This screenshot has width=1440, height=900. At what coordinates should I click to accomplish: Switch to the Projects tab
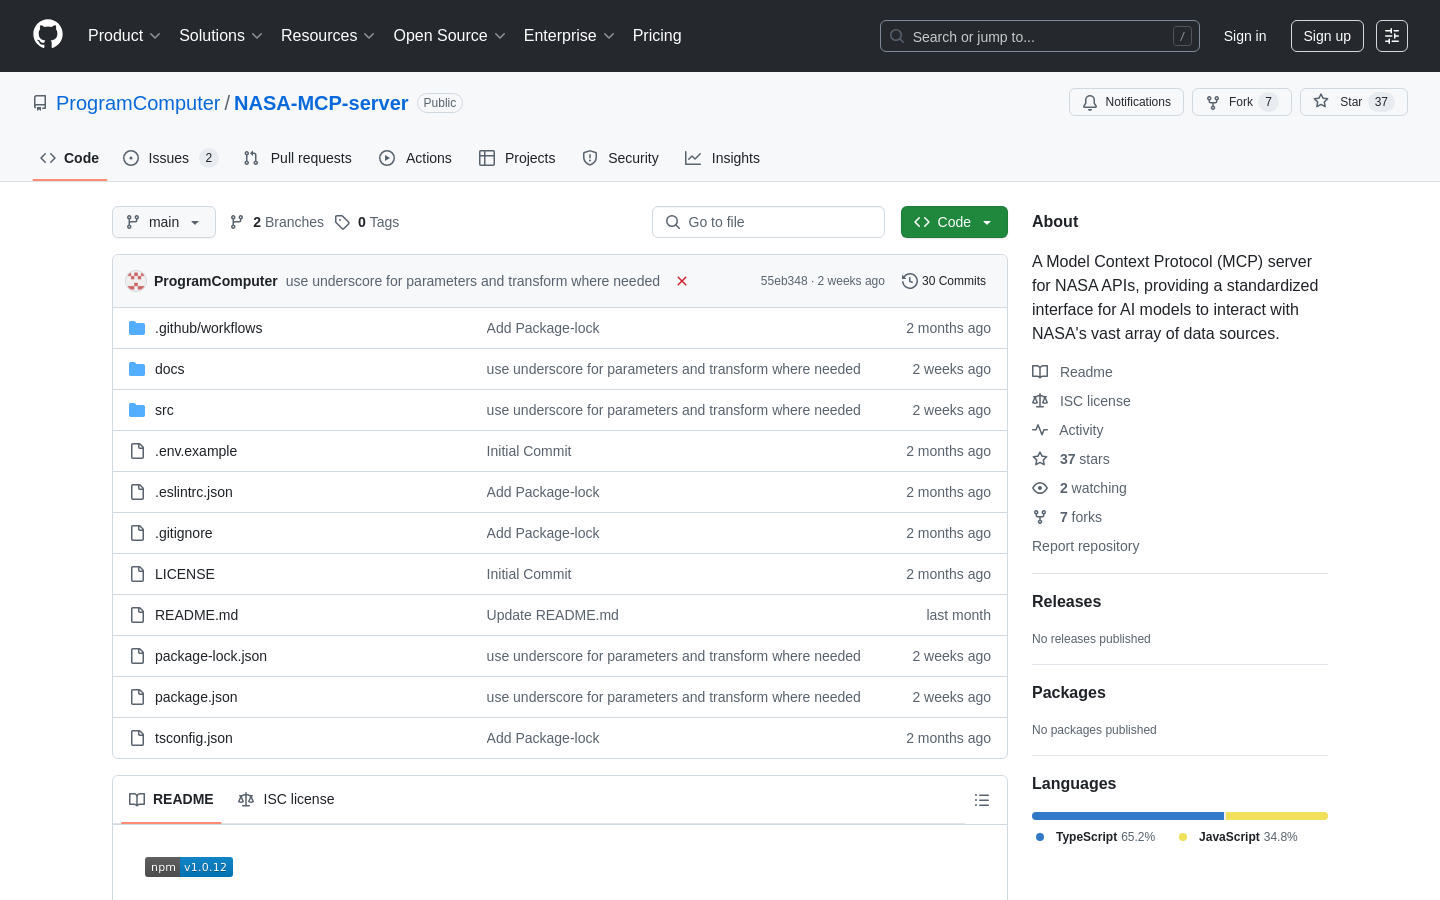[x=517, y=158]
